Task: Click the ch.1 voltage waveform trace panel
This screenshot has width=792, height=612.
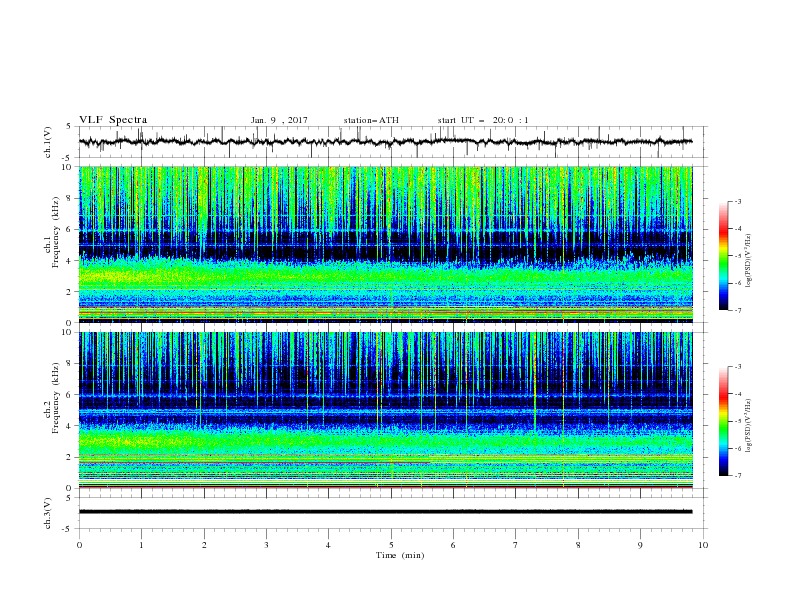Action: point(393,142)
